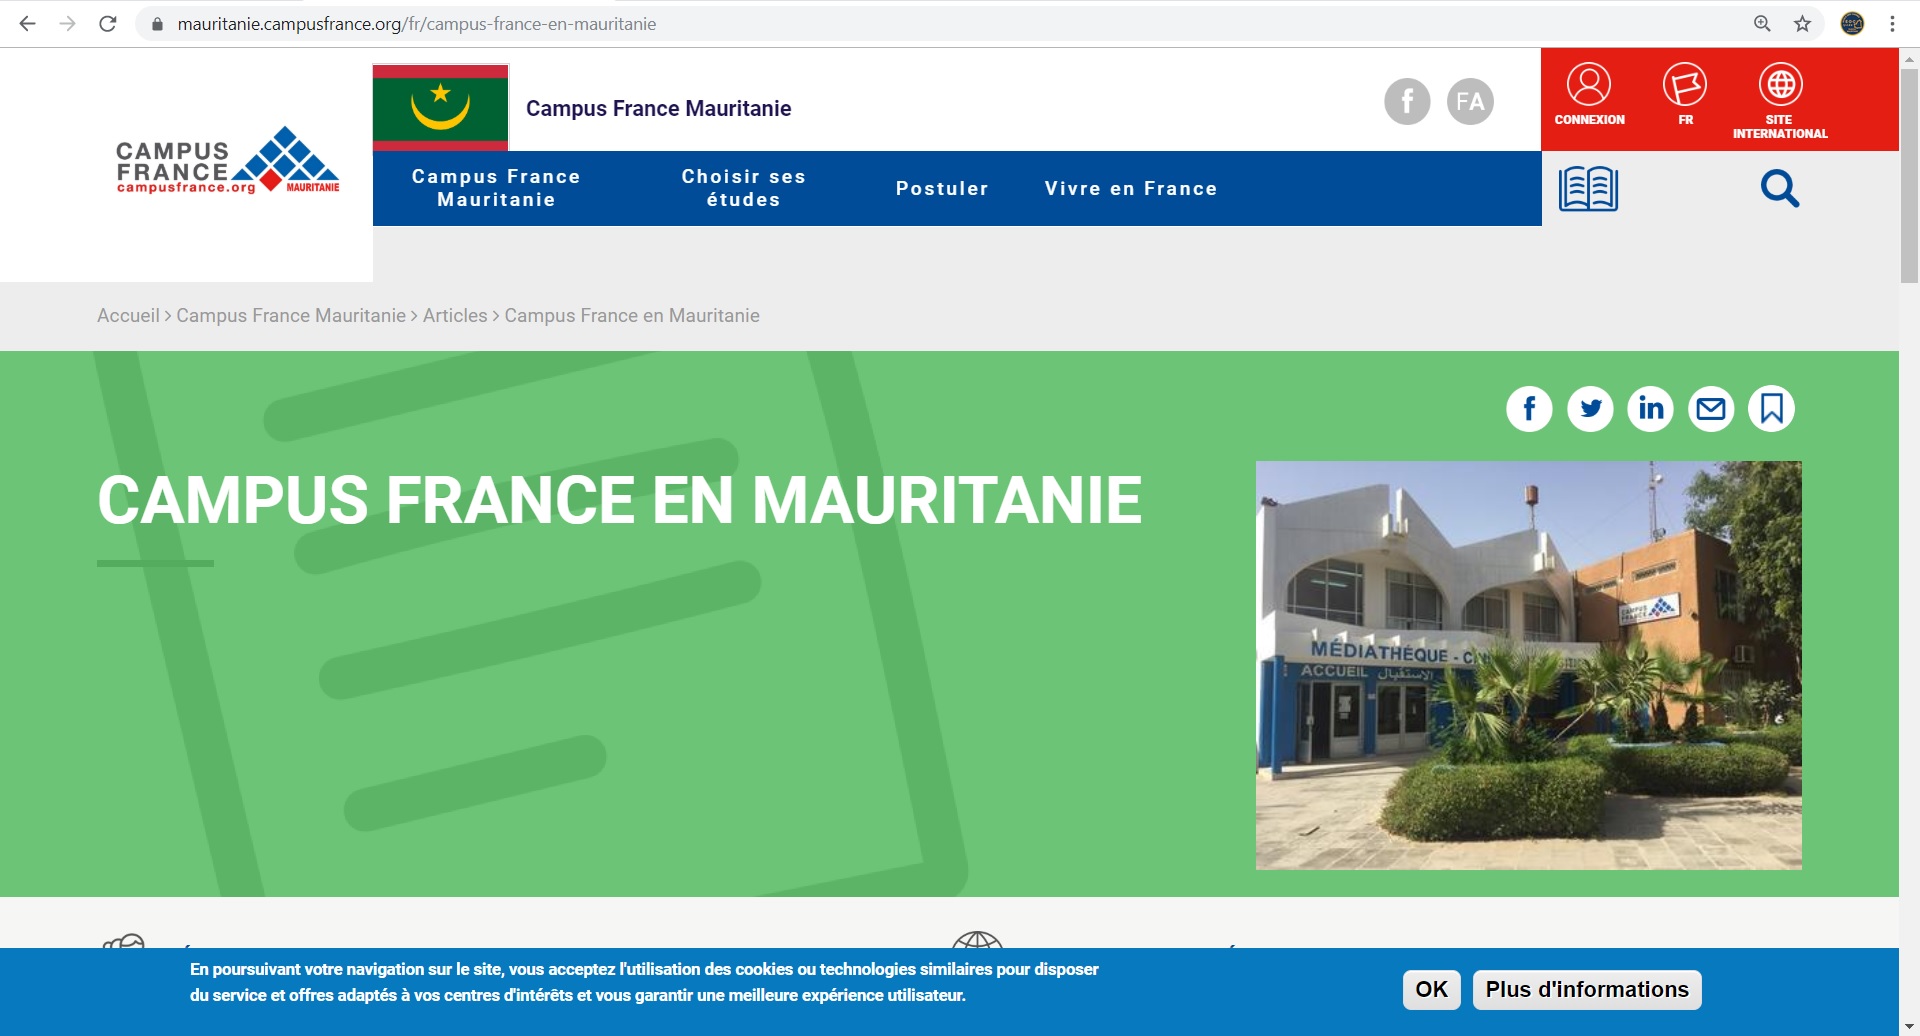
Task: Click Campus France Mauritanie breadcrumb link
Action: [x=291, y=315]
